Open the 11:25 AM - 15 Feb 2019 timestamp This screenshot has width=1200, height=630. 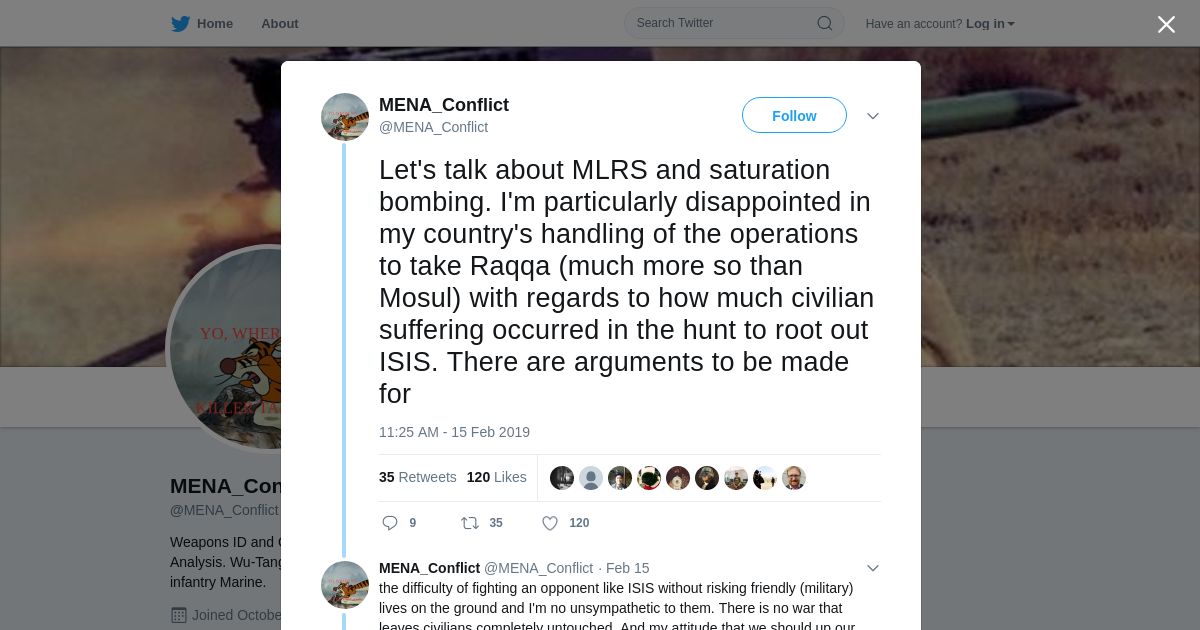click(x=454, y=432)
